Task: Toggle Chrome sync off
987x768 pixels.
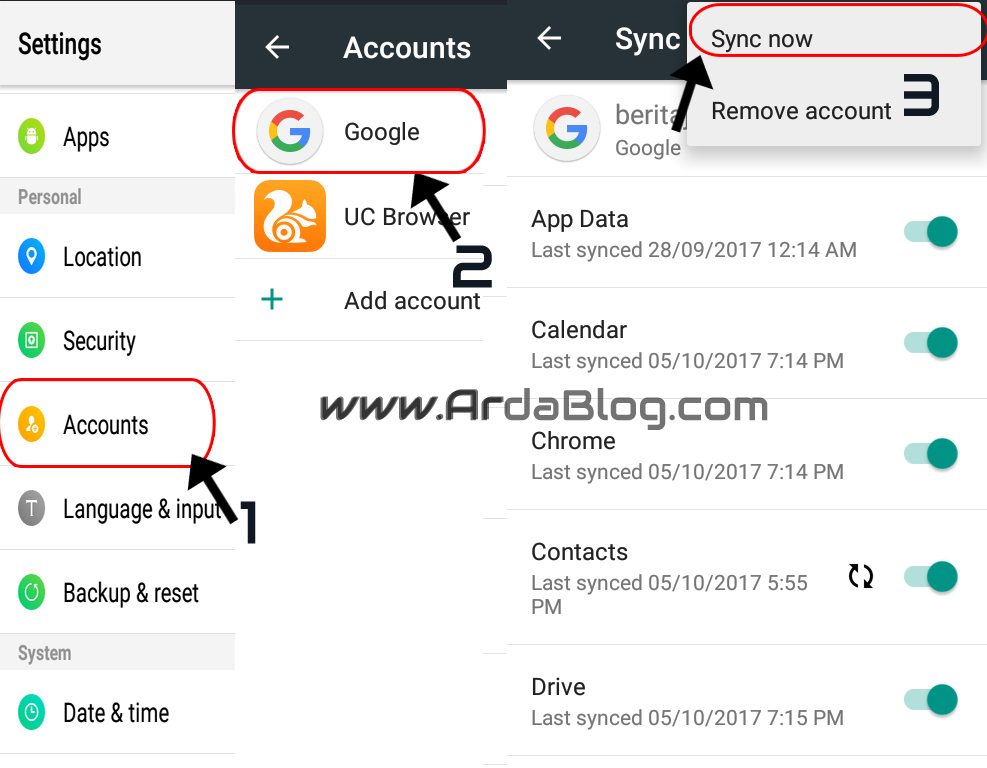Action: tap(931, 453)
